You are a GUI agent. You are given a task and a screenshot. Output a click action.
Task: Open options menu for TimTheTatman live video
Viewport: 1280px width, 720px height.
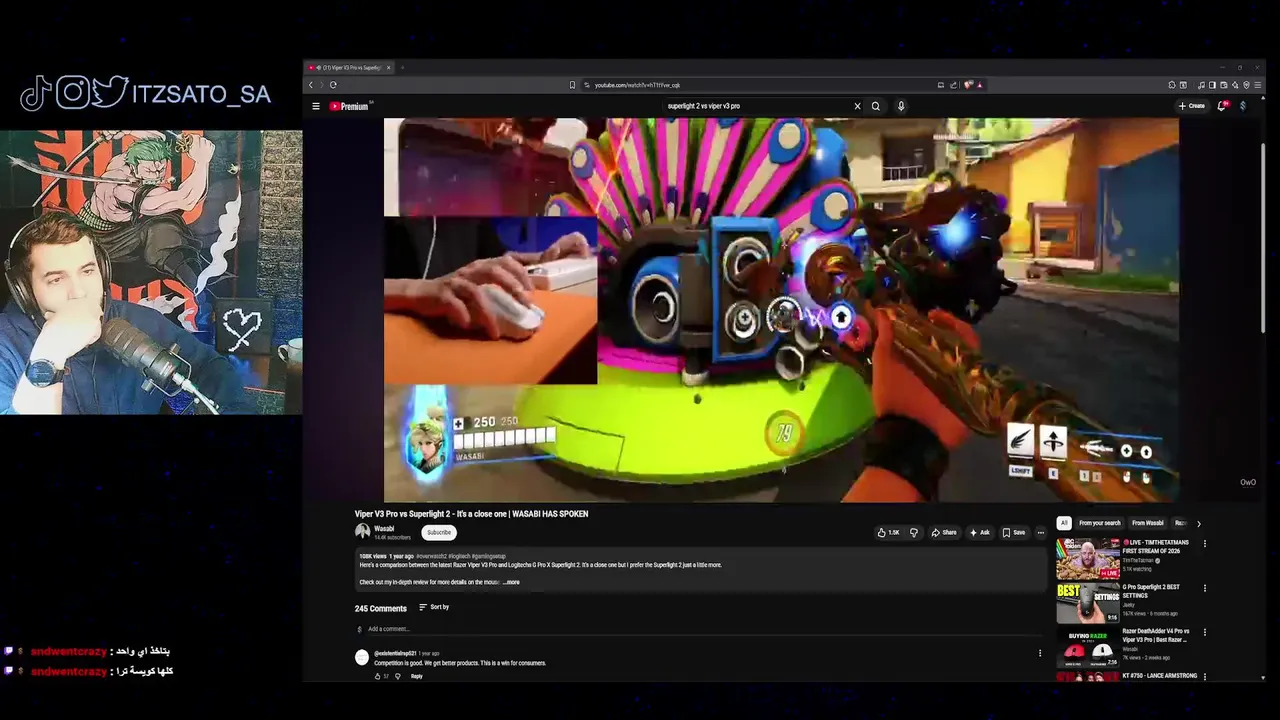1205,544
